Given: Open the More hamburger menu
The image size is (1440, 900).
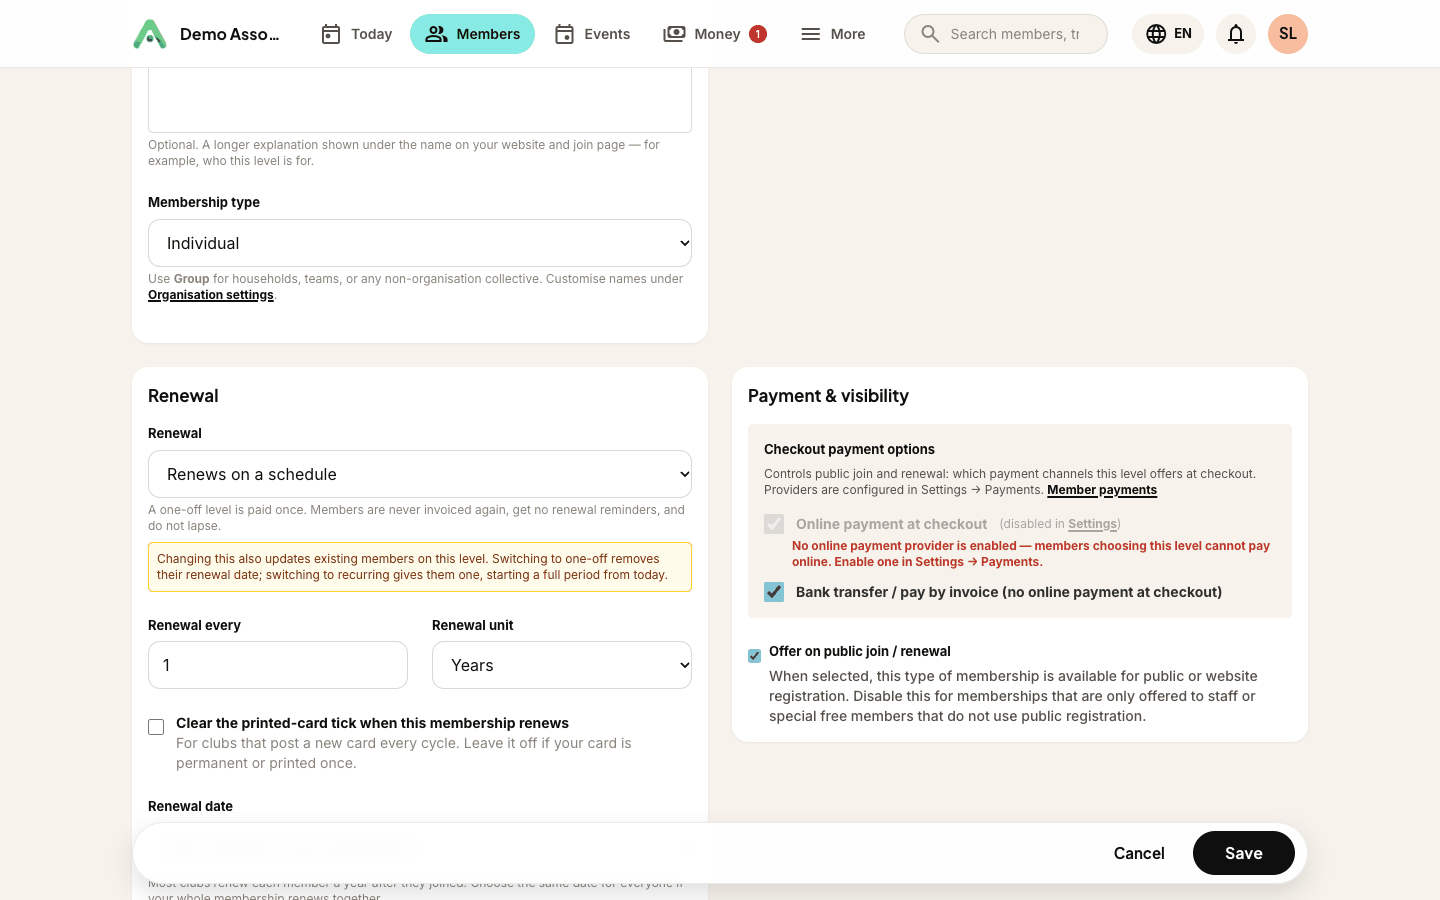Looking at the screenshot, I should click(x=833, y=34).
